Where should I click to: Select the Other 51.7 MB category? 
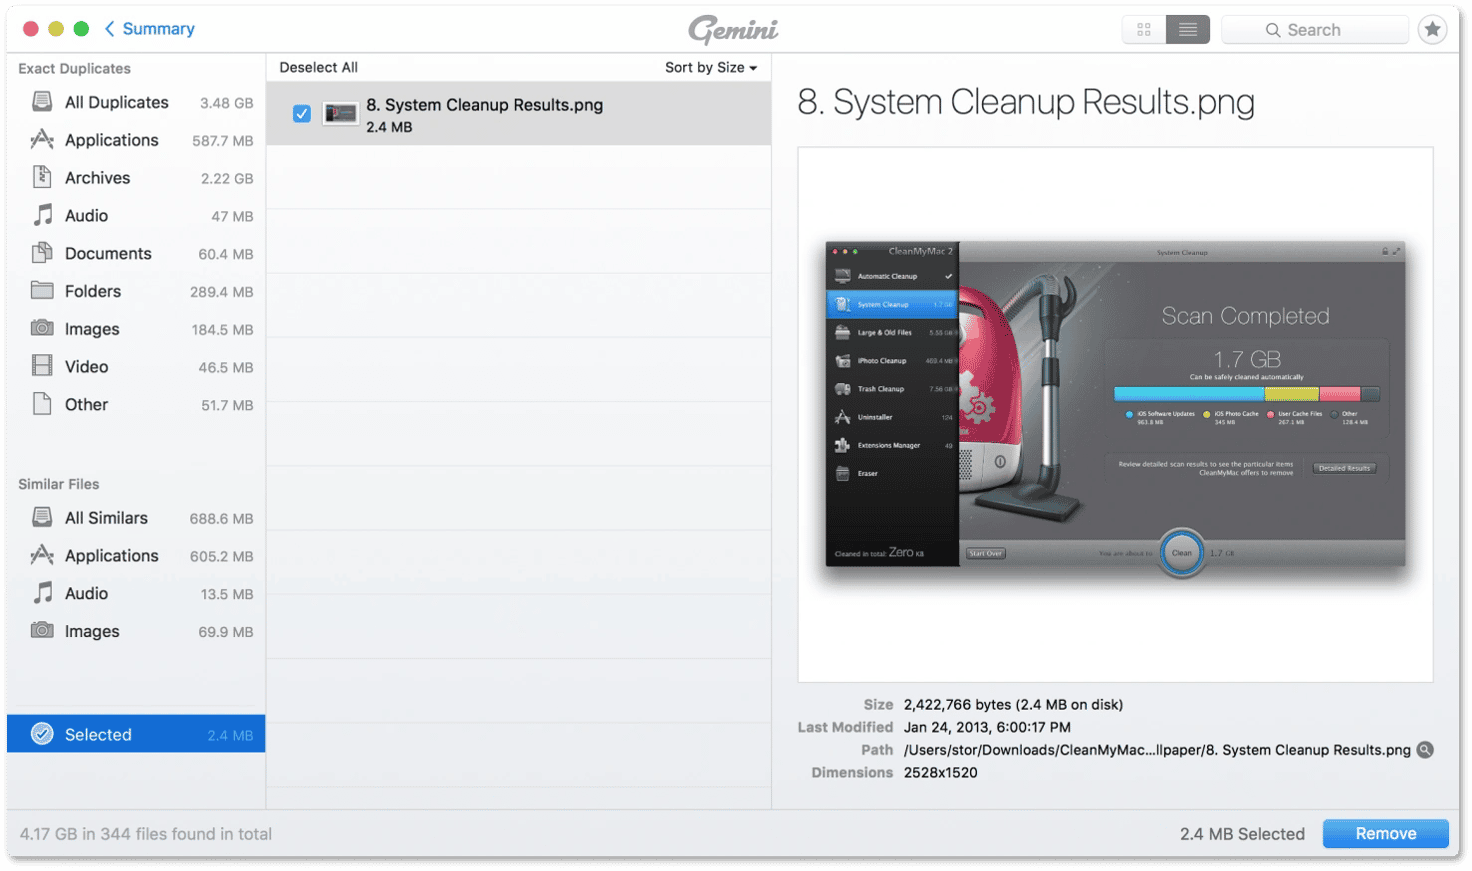pyautogui.click(x=136, y=405)
